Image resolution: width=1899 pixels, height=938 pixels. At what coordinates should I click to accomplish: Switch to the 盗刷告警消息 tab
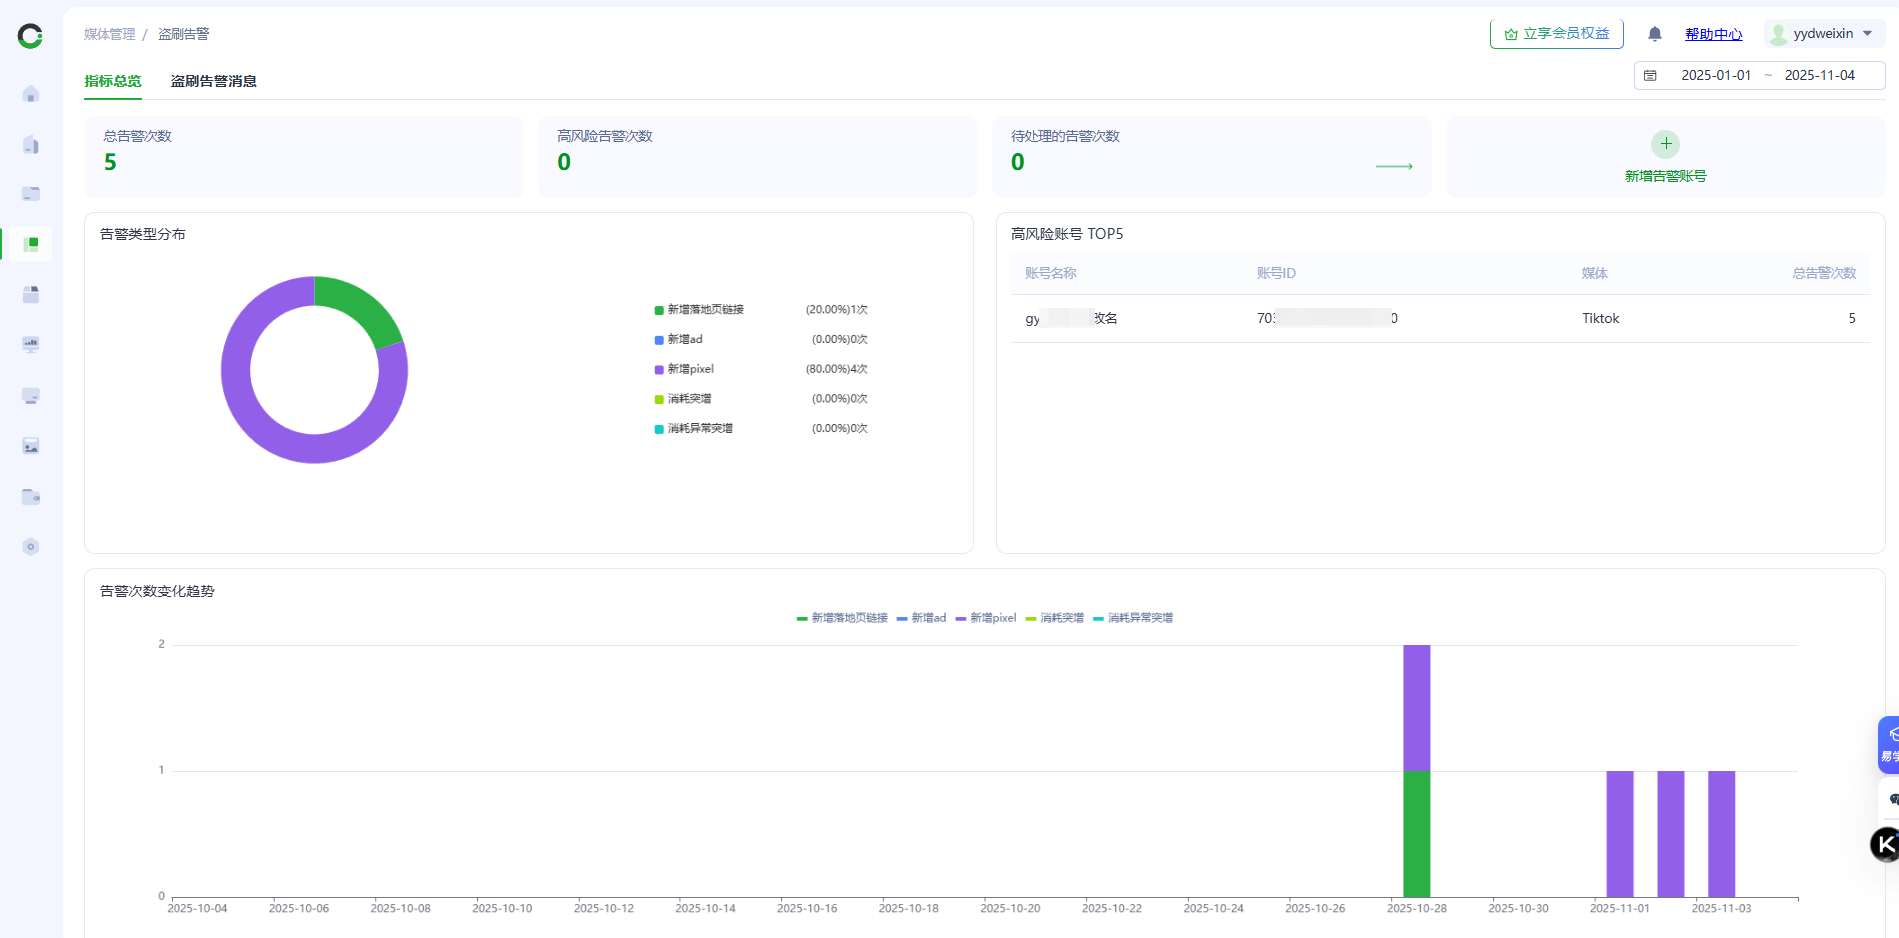pyautogui.click(x=213, y=81)
